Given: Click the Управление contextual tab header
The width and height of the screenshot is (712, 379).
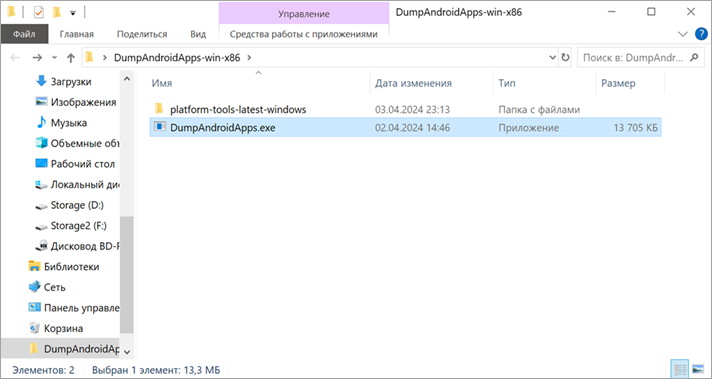Looking at the screenshot, I should pyautogui.click(x=304, y=14).
